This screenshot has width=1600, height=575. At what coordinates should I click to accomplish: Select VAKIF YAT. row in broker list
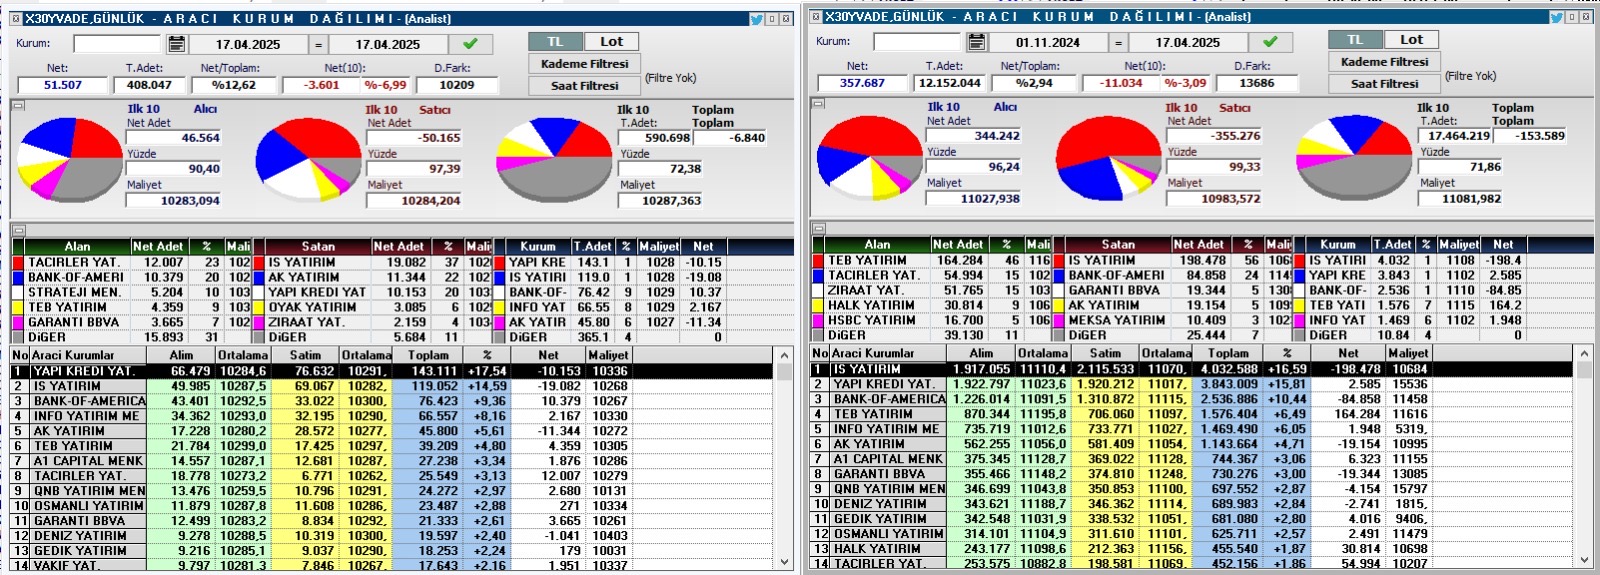[x=392, y=565]
